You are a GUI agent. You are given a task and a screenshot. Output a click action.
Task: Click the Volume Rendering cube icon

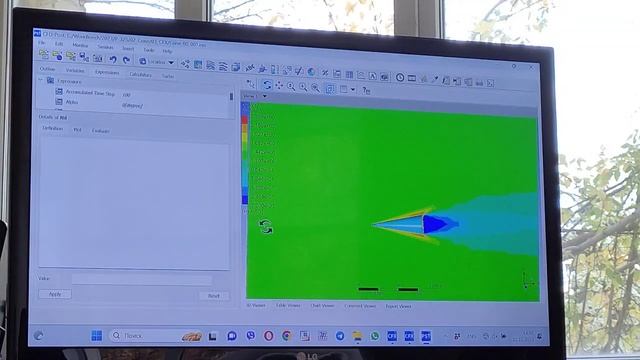(236, 67)
